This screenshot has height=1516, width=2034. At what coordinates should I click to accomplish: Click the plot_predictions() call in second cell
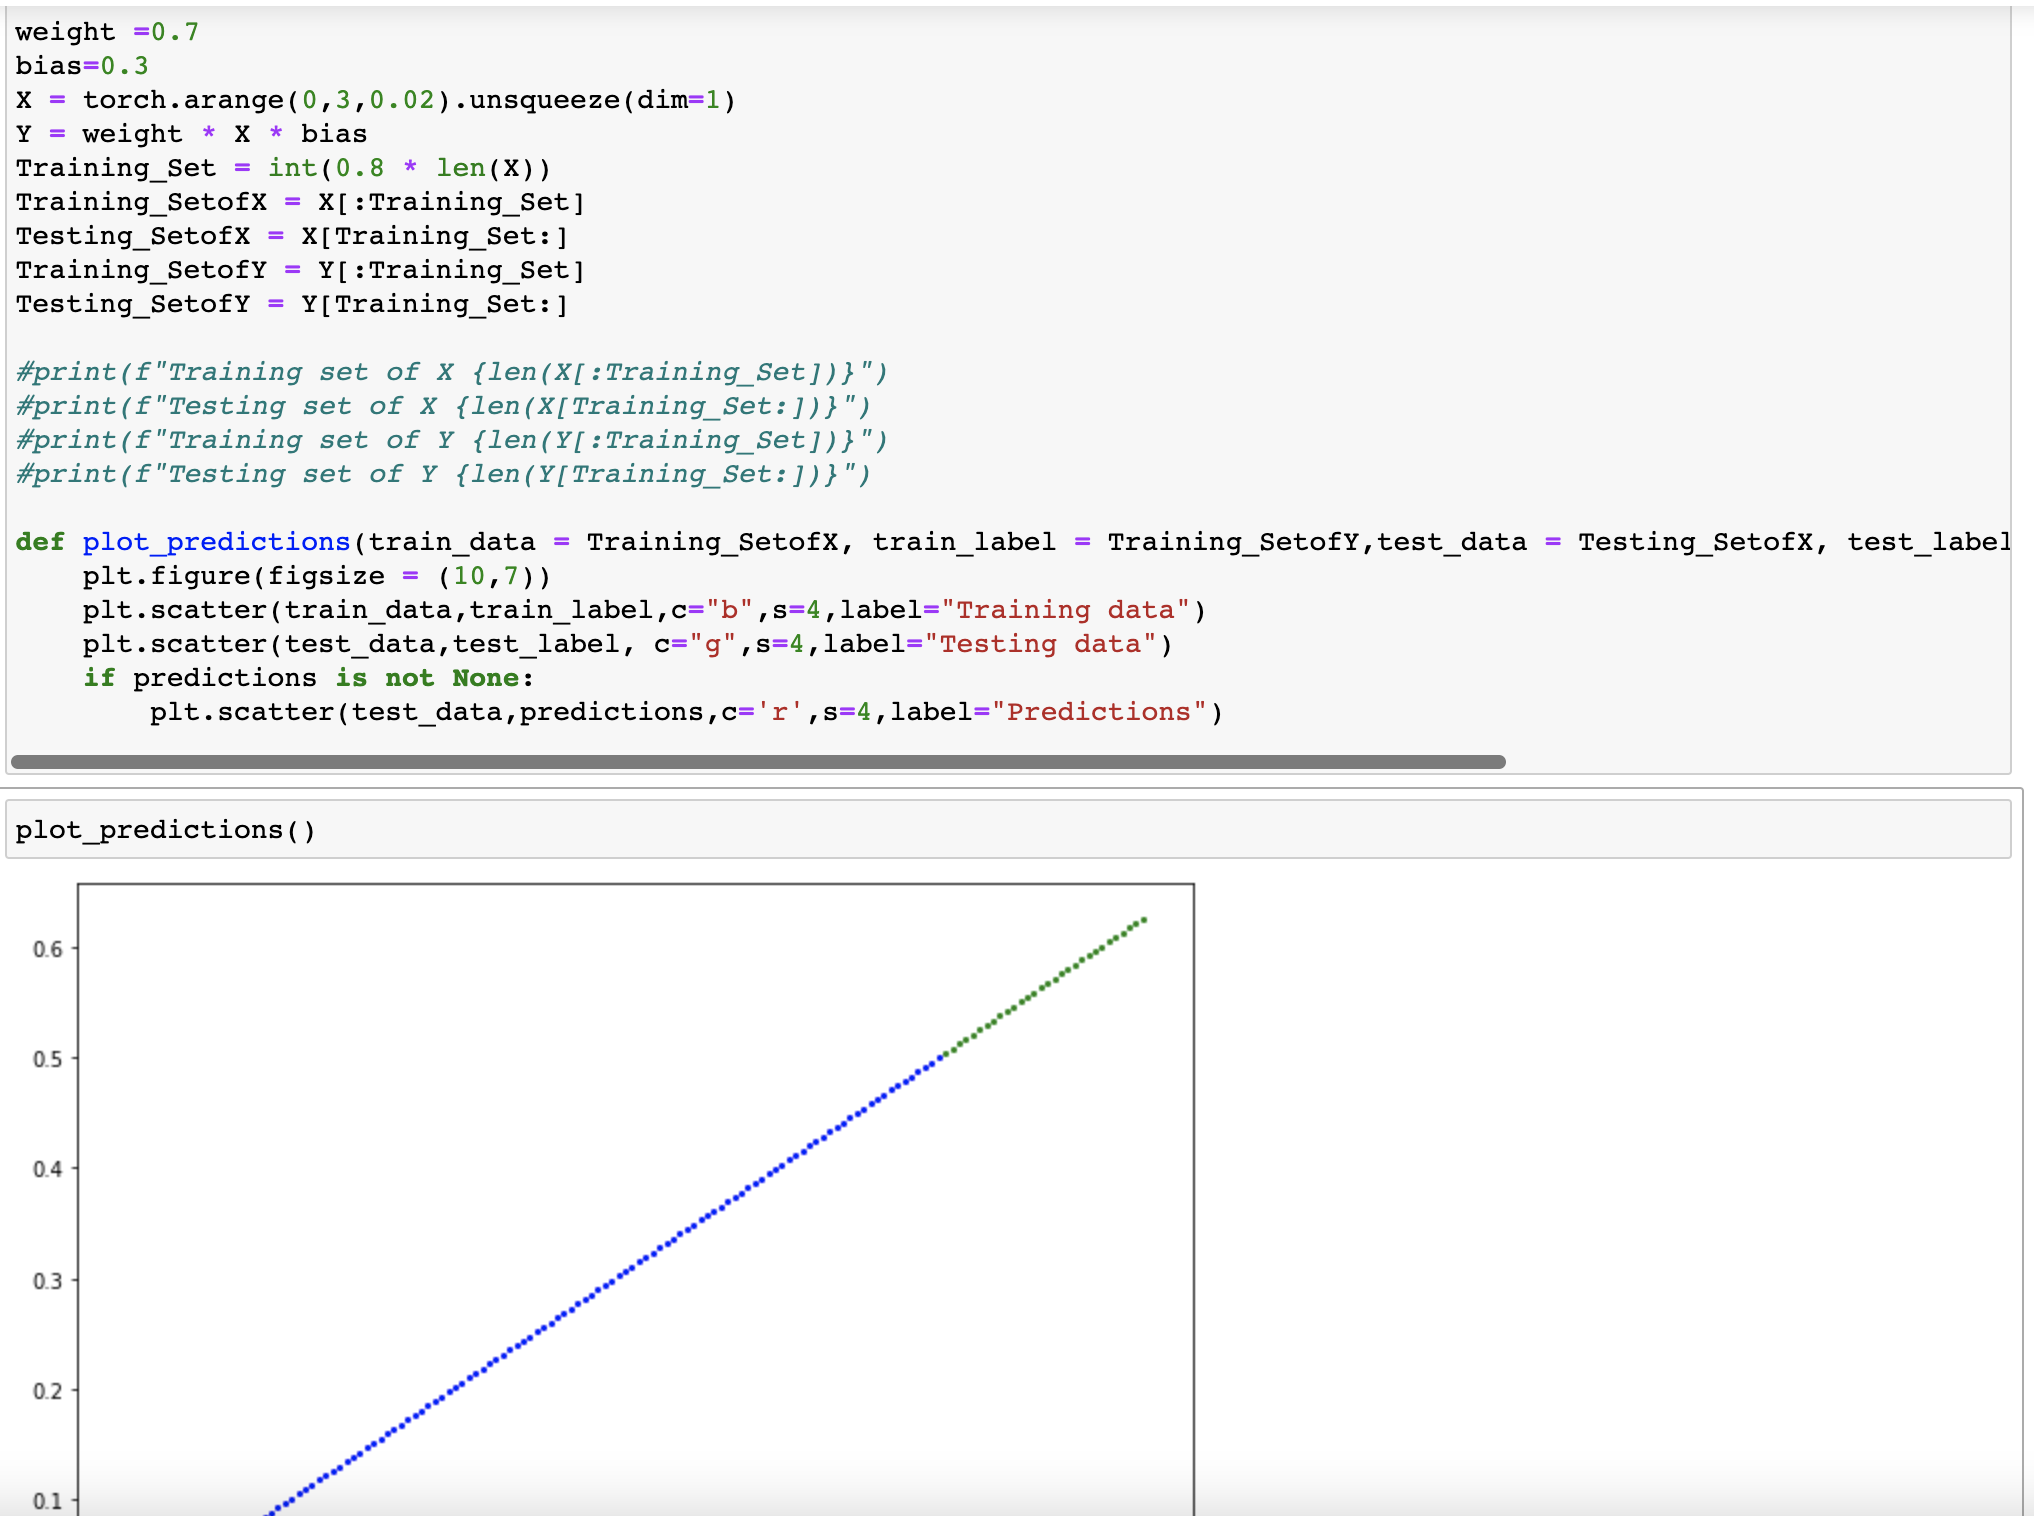click(x=165, y=829)
